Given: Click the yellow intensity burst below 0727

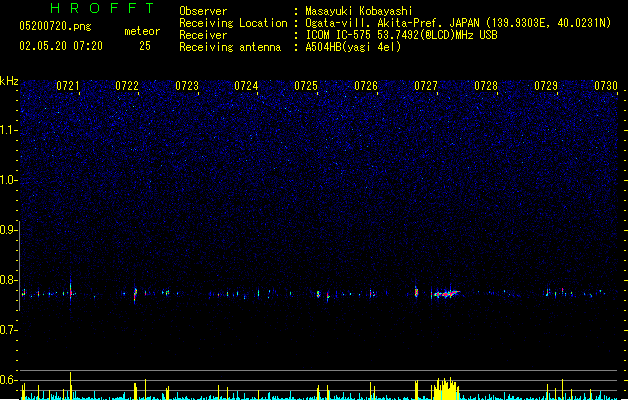Looking at the screenshot, I should pos(445,388).
